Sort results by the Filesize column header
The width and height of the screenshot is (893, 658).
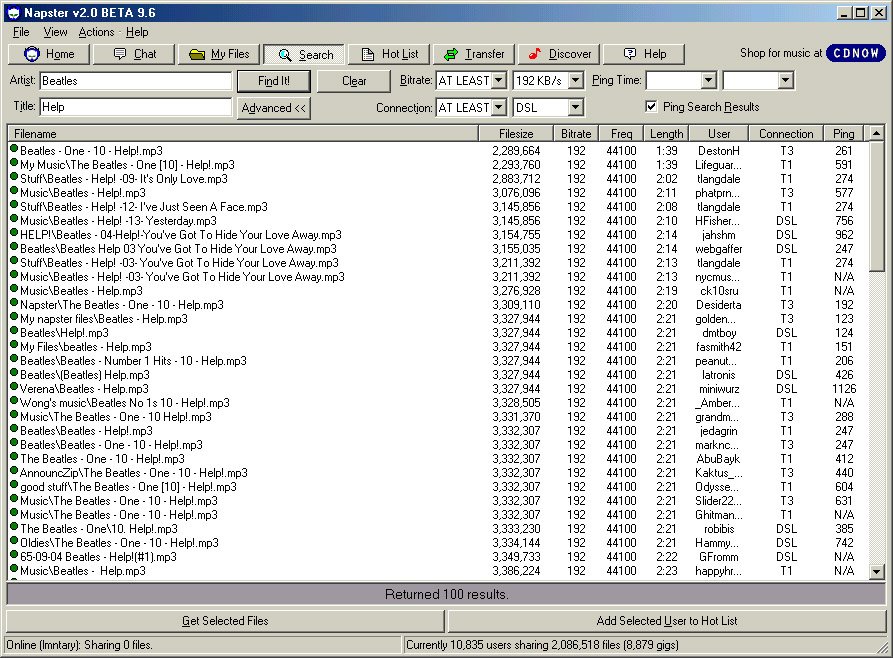coord(516,134)
